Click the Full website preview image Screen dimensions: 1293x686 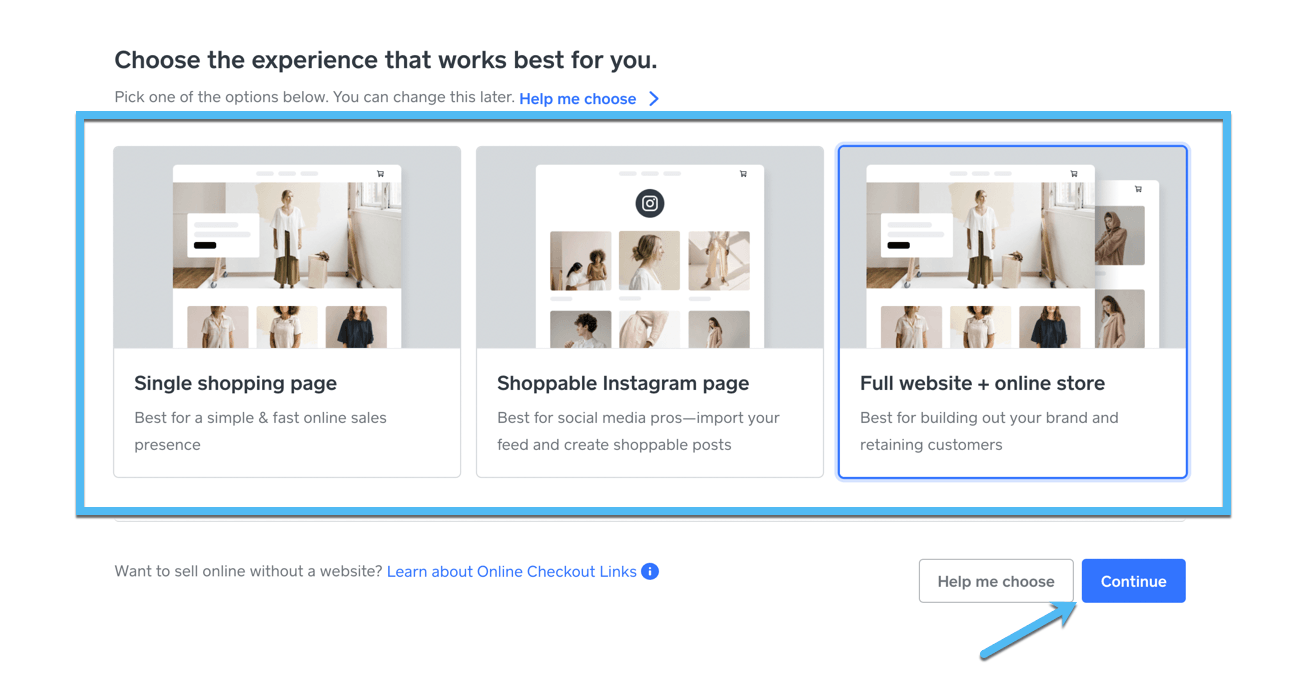click(1013, 248)
